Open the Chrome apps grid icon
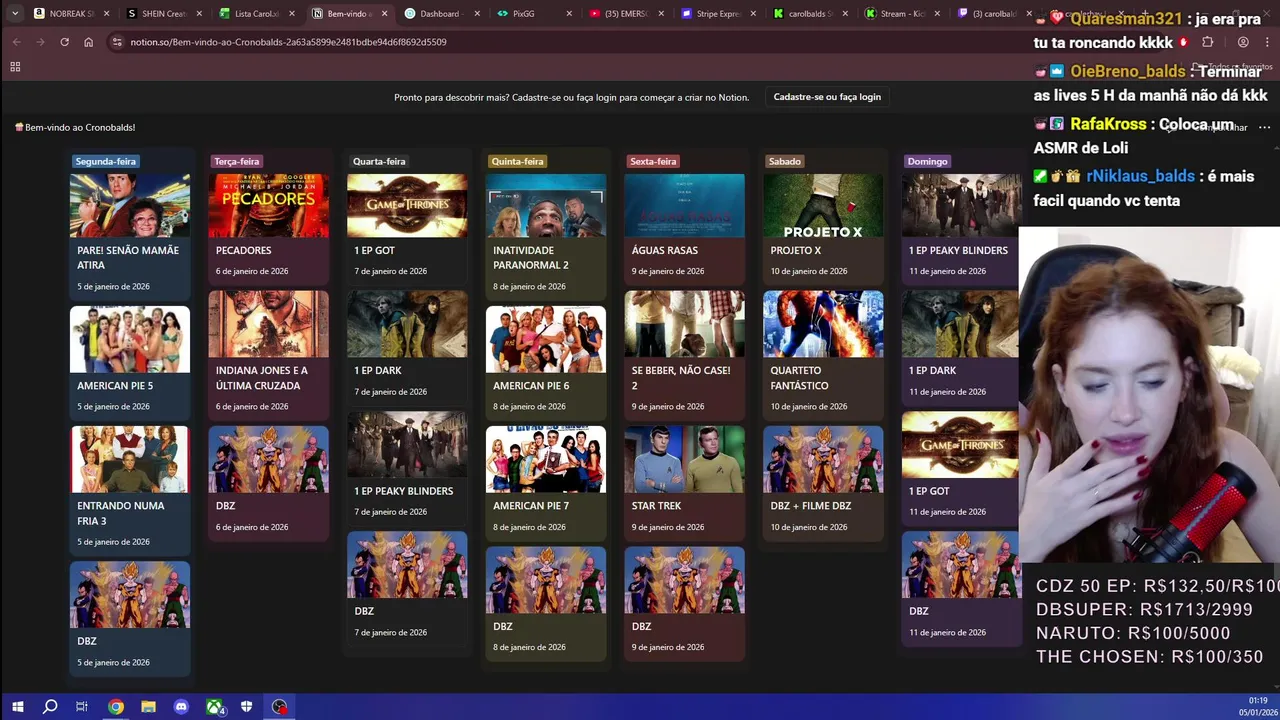Screen dimensions: 1280x720 point(15,67)
